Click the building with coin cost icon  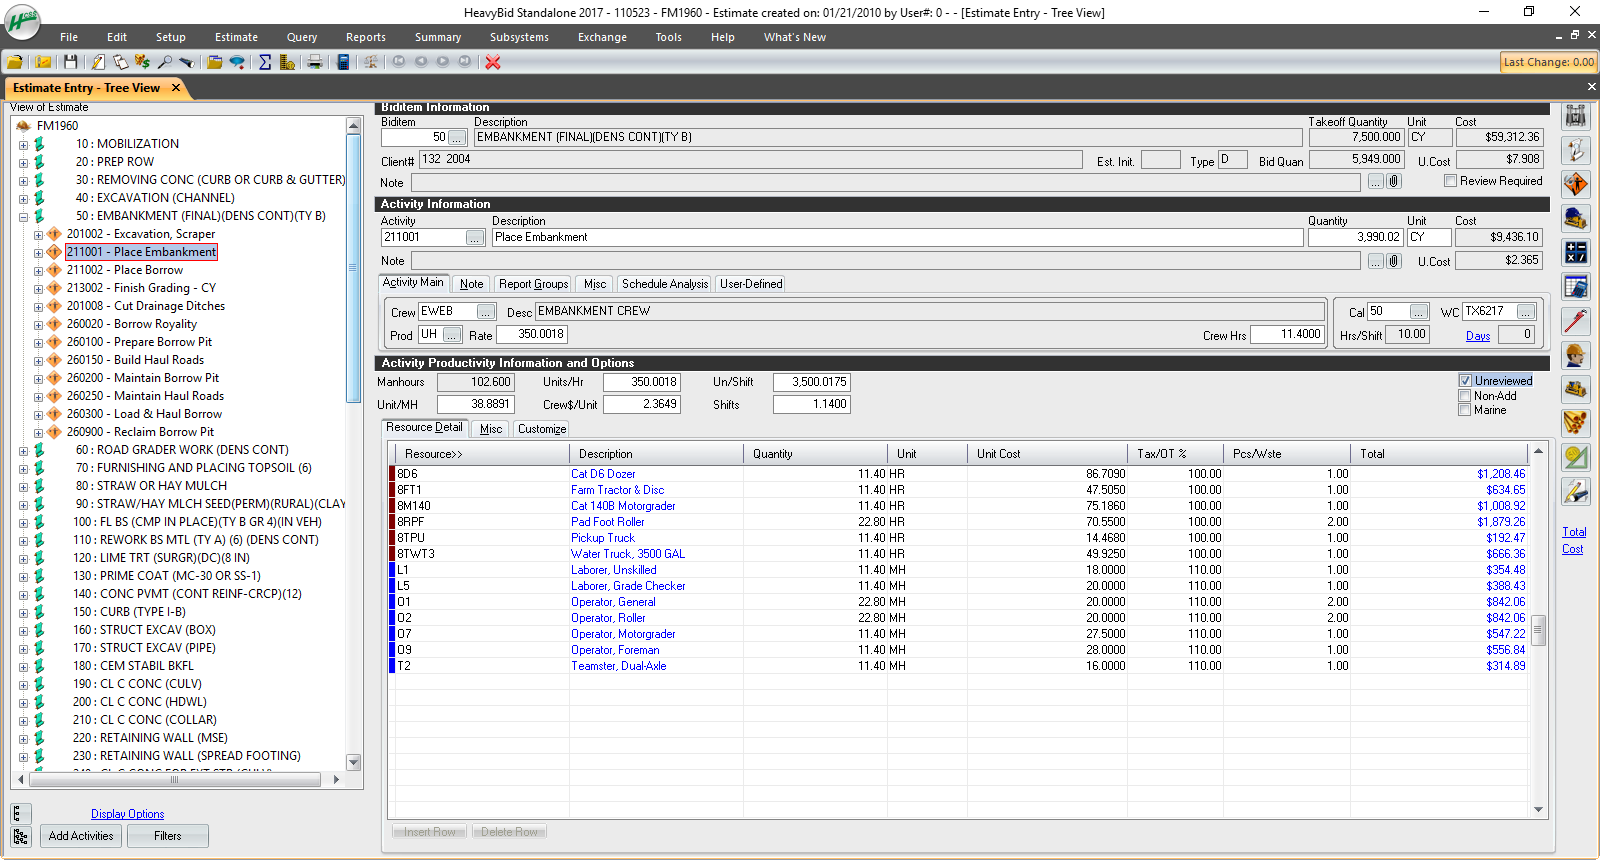[x=287, y=62]
